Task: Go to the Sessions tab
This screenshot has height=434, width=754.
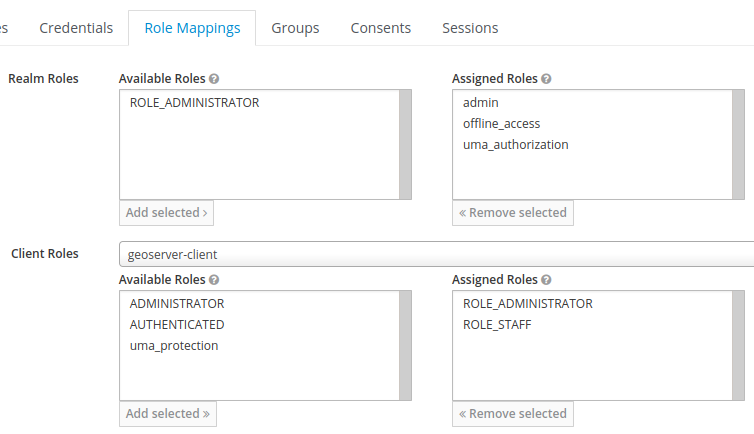Action: (x=470, y=28)
